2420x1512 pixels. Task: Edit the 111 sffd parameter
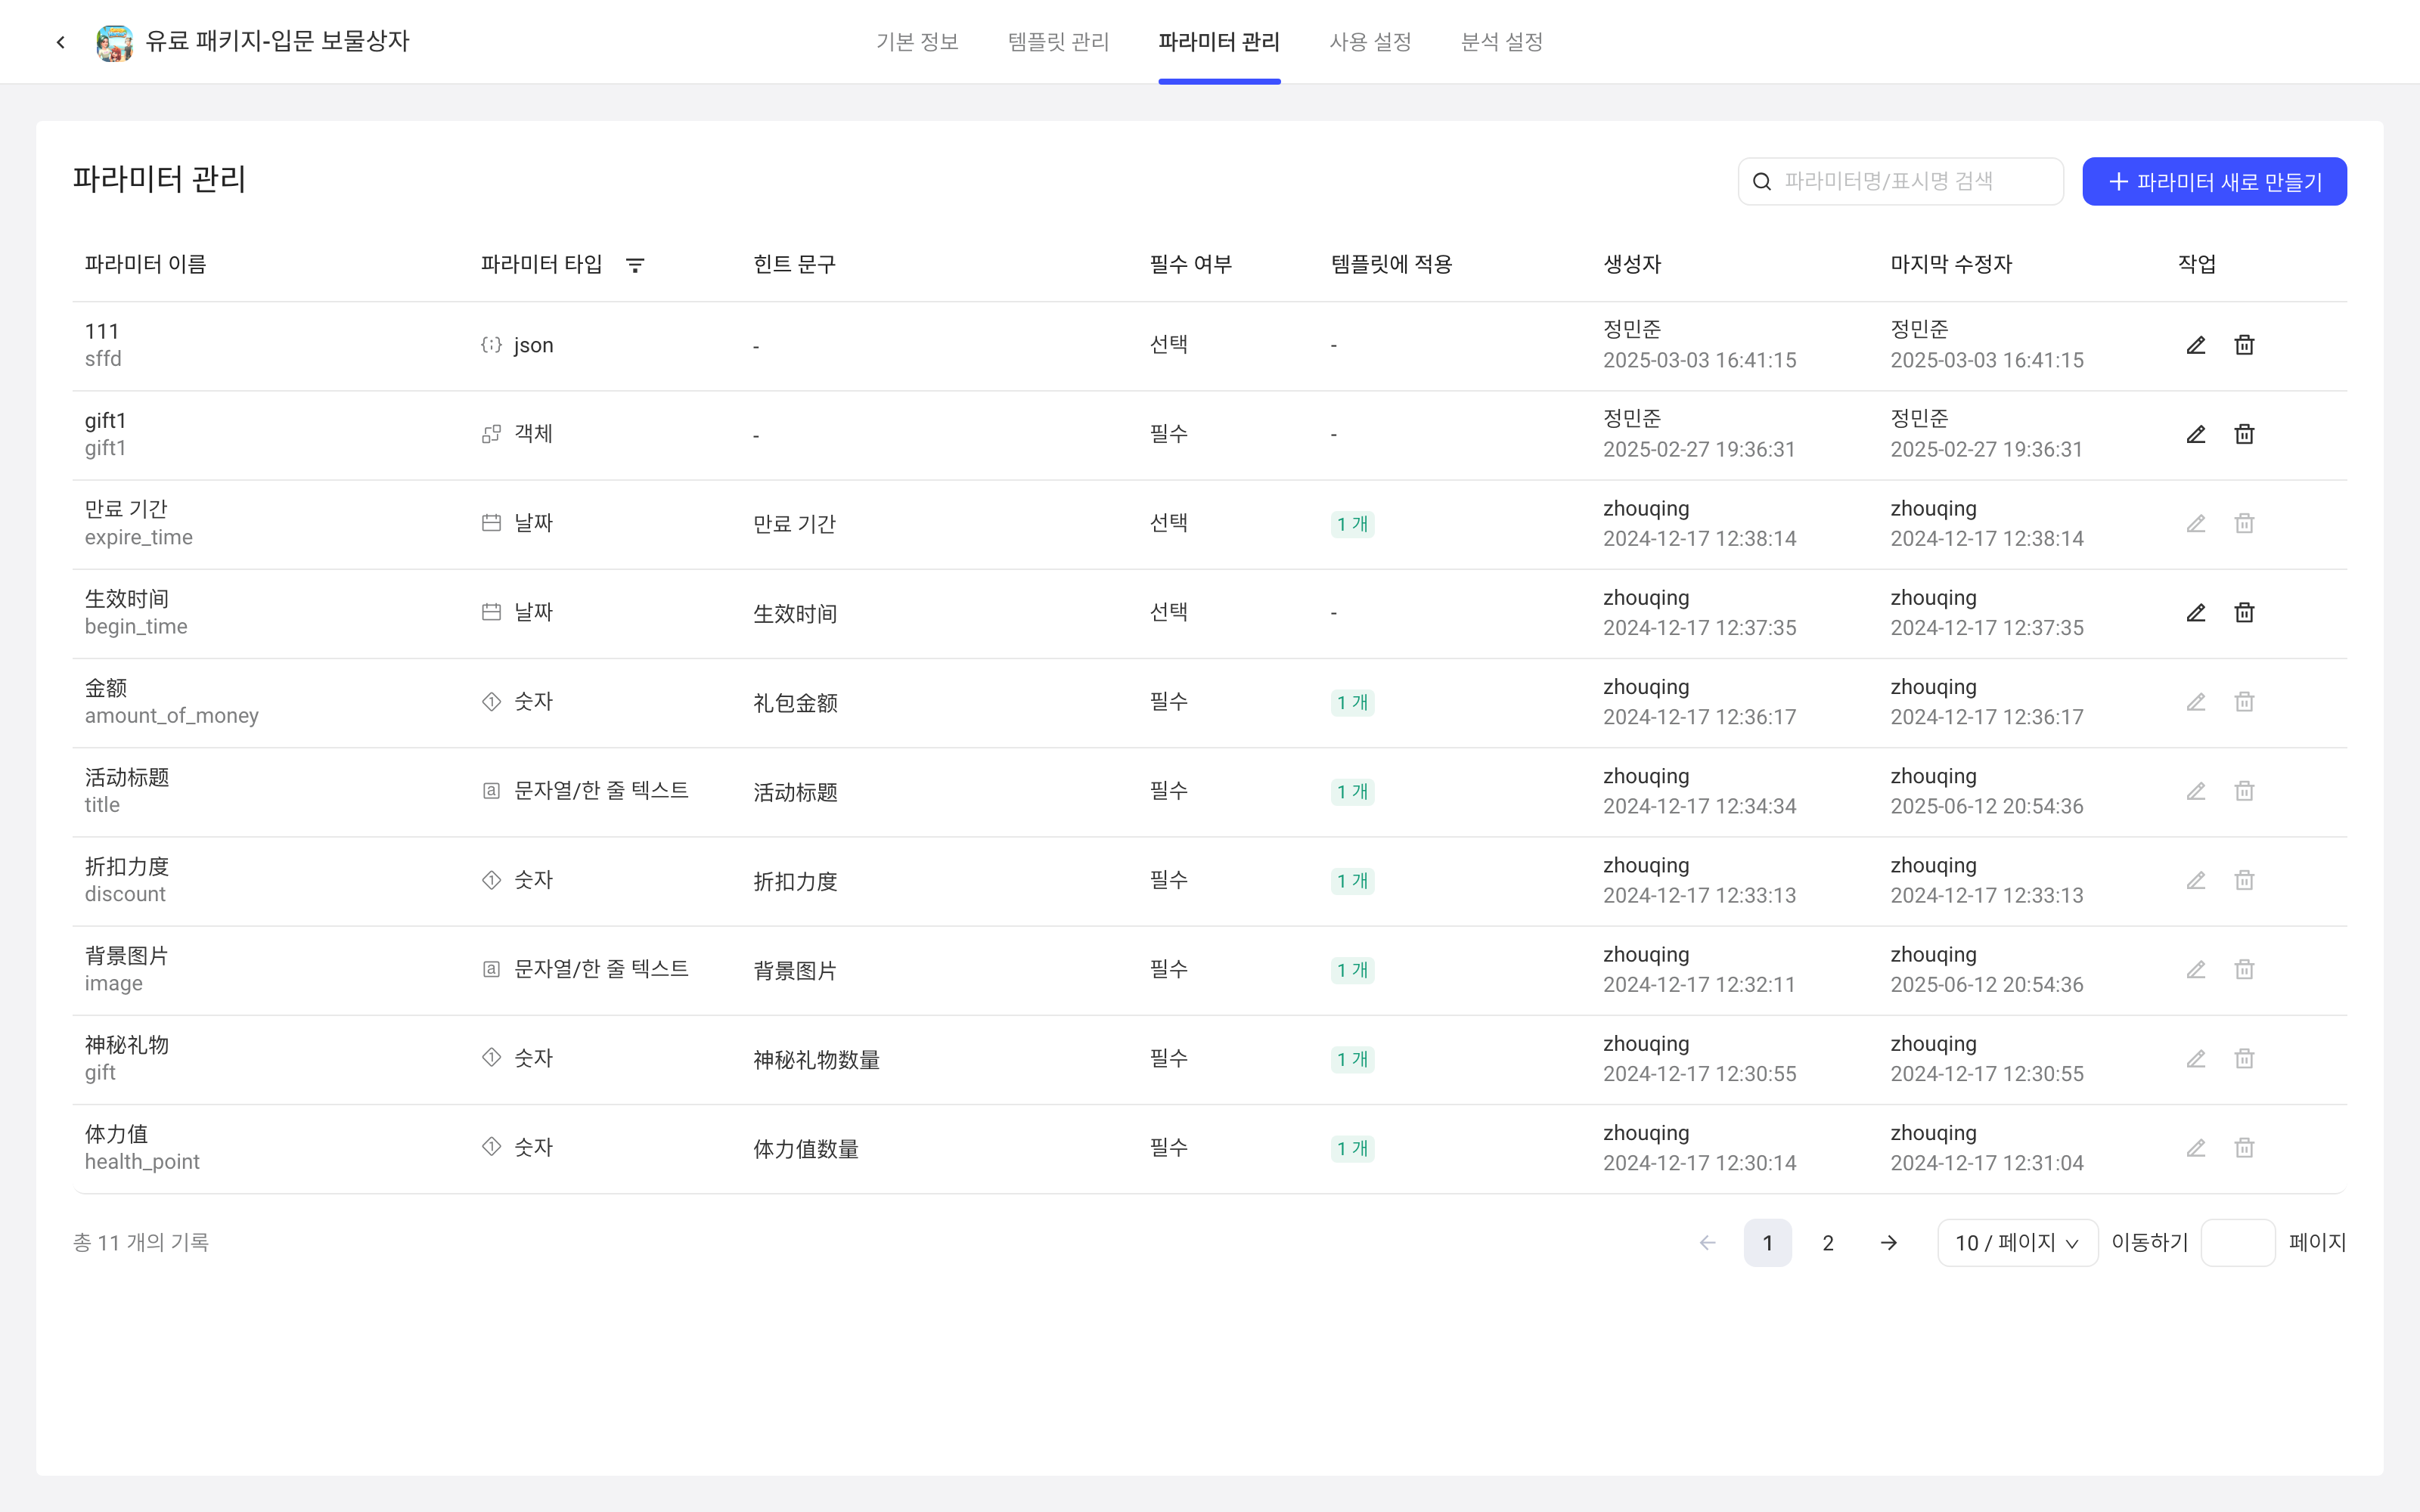2196,345
